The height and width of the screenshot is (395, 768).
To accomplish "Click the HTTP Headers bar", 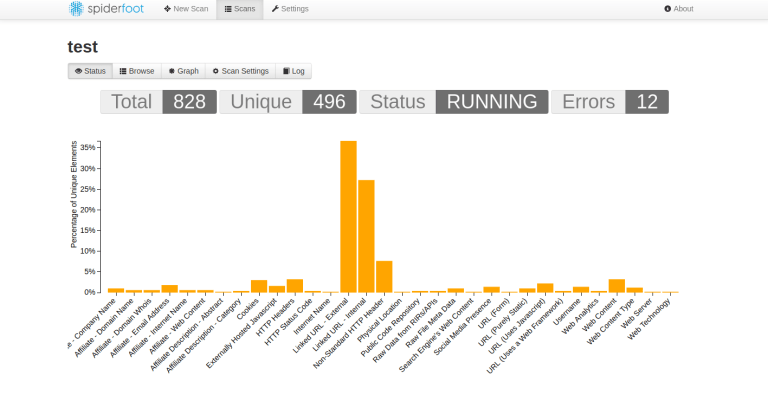I will 295,286.
